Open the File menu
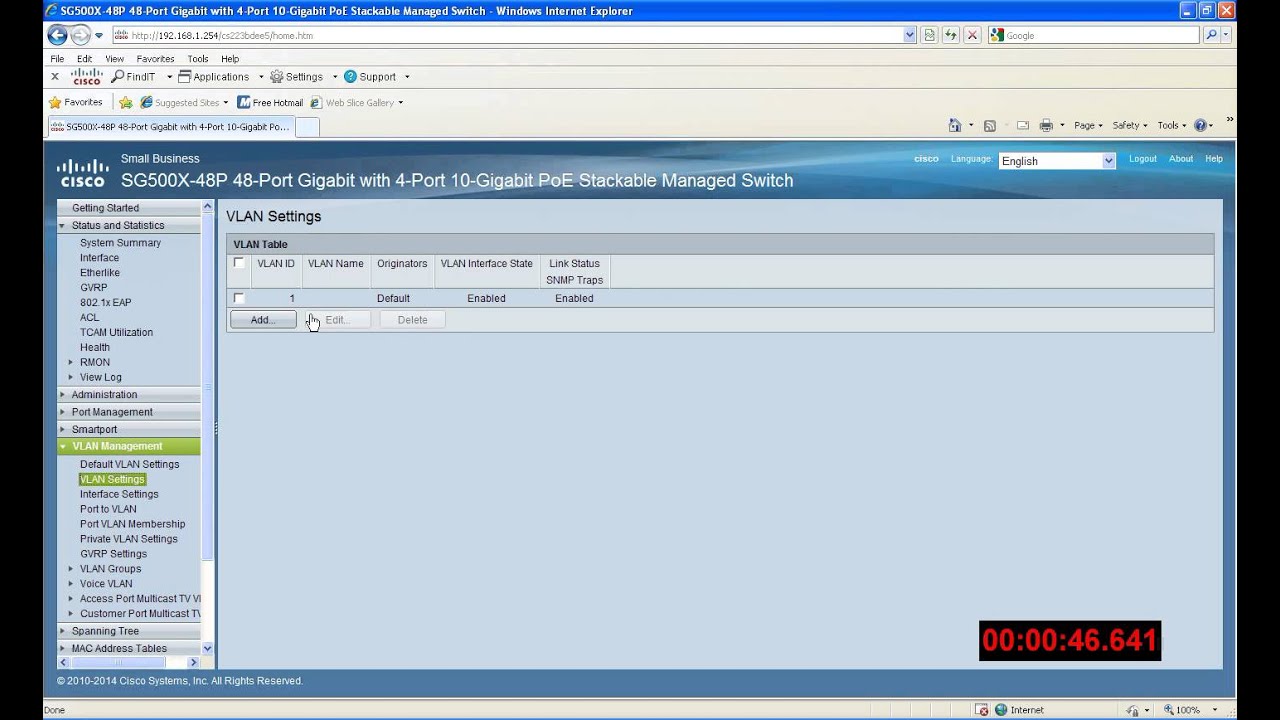1280x720 pixels. pyautogui.click(x=57, y=59)
